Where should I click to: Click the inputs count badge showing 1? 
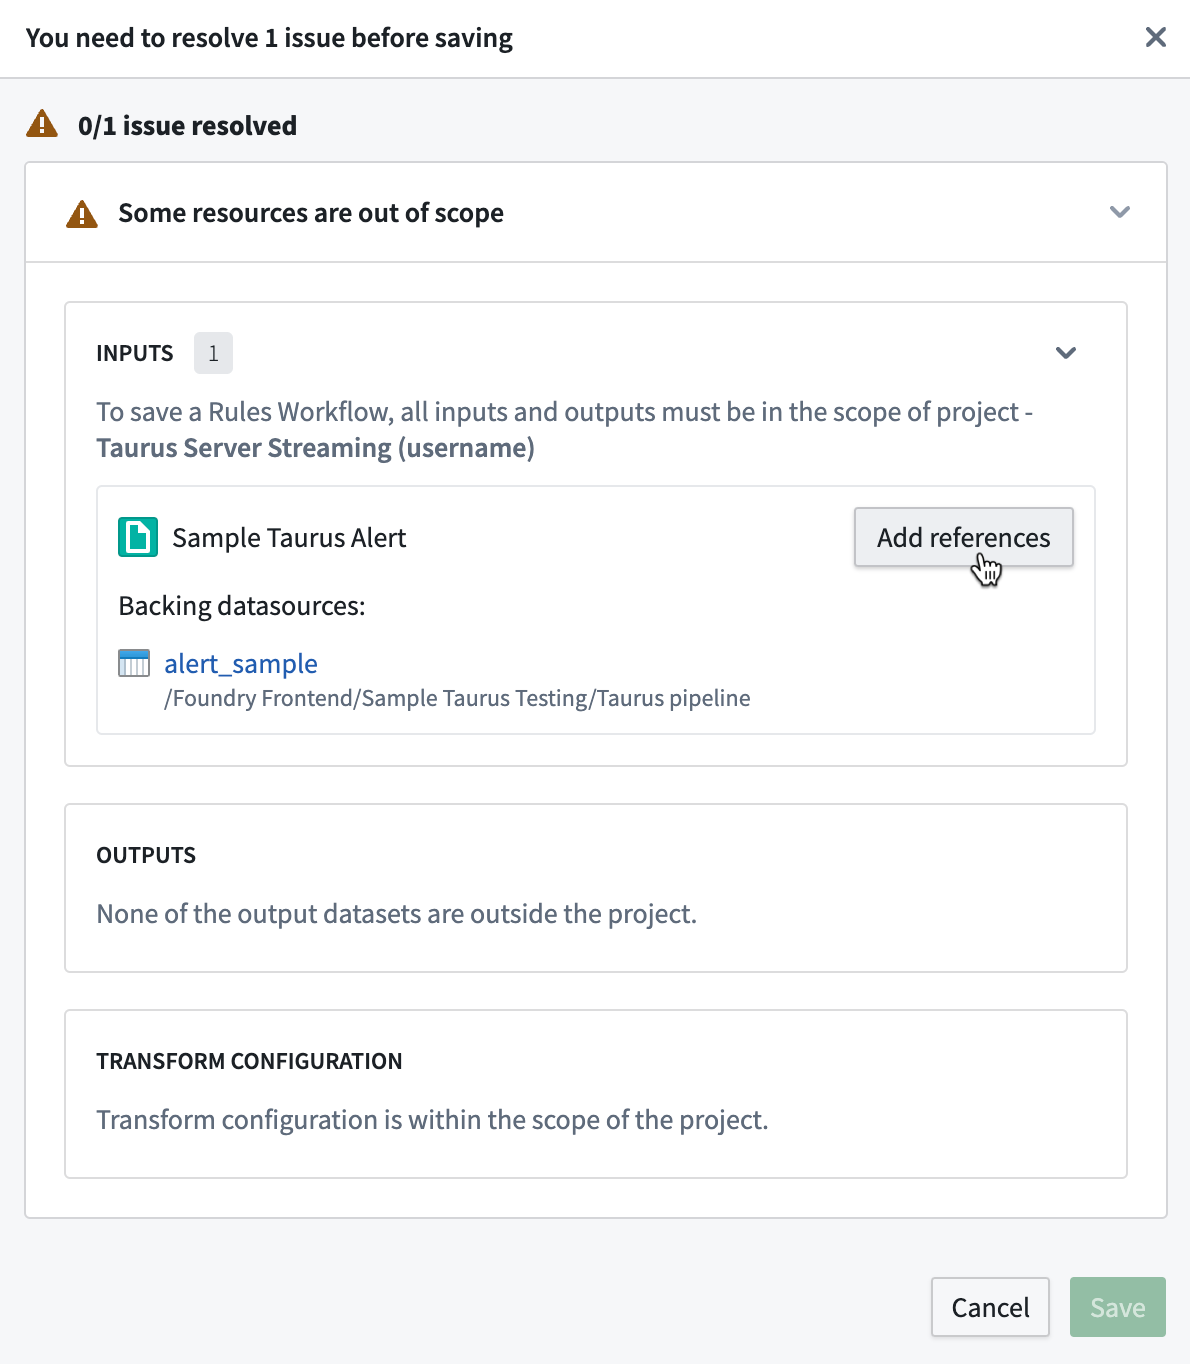[213, 353]
